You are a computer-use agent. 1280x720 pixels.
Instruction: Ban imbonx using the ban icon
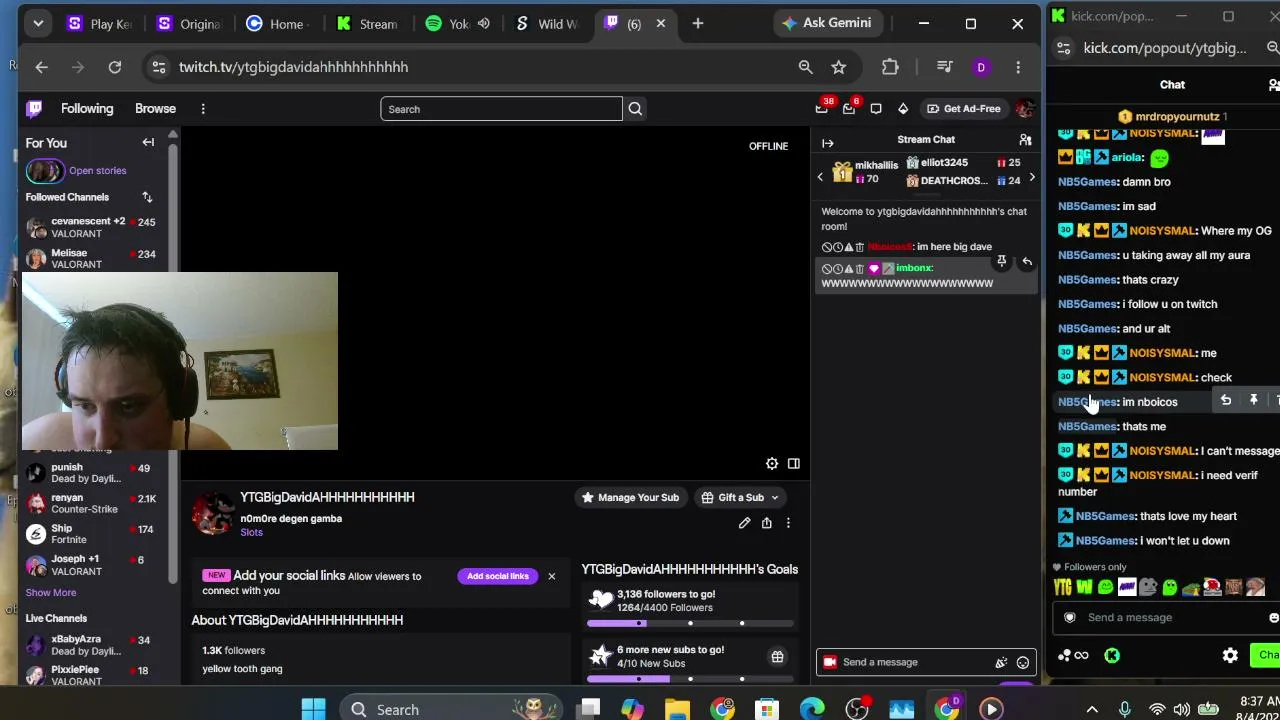click(827, 269)
